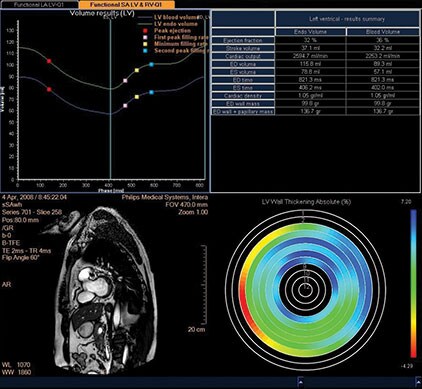This screenshot has height=389, width=422.
Task: Expand the arrow at the bottom-right corner bar
Action: (x=418, y=381)
